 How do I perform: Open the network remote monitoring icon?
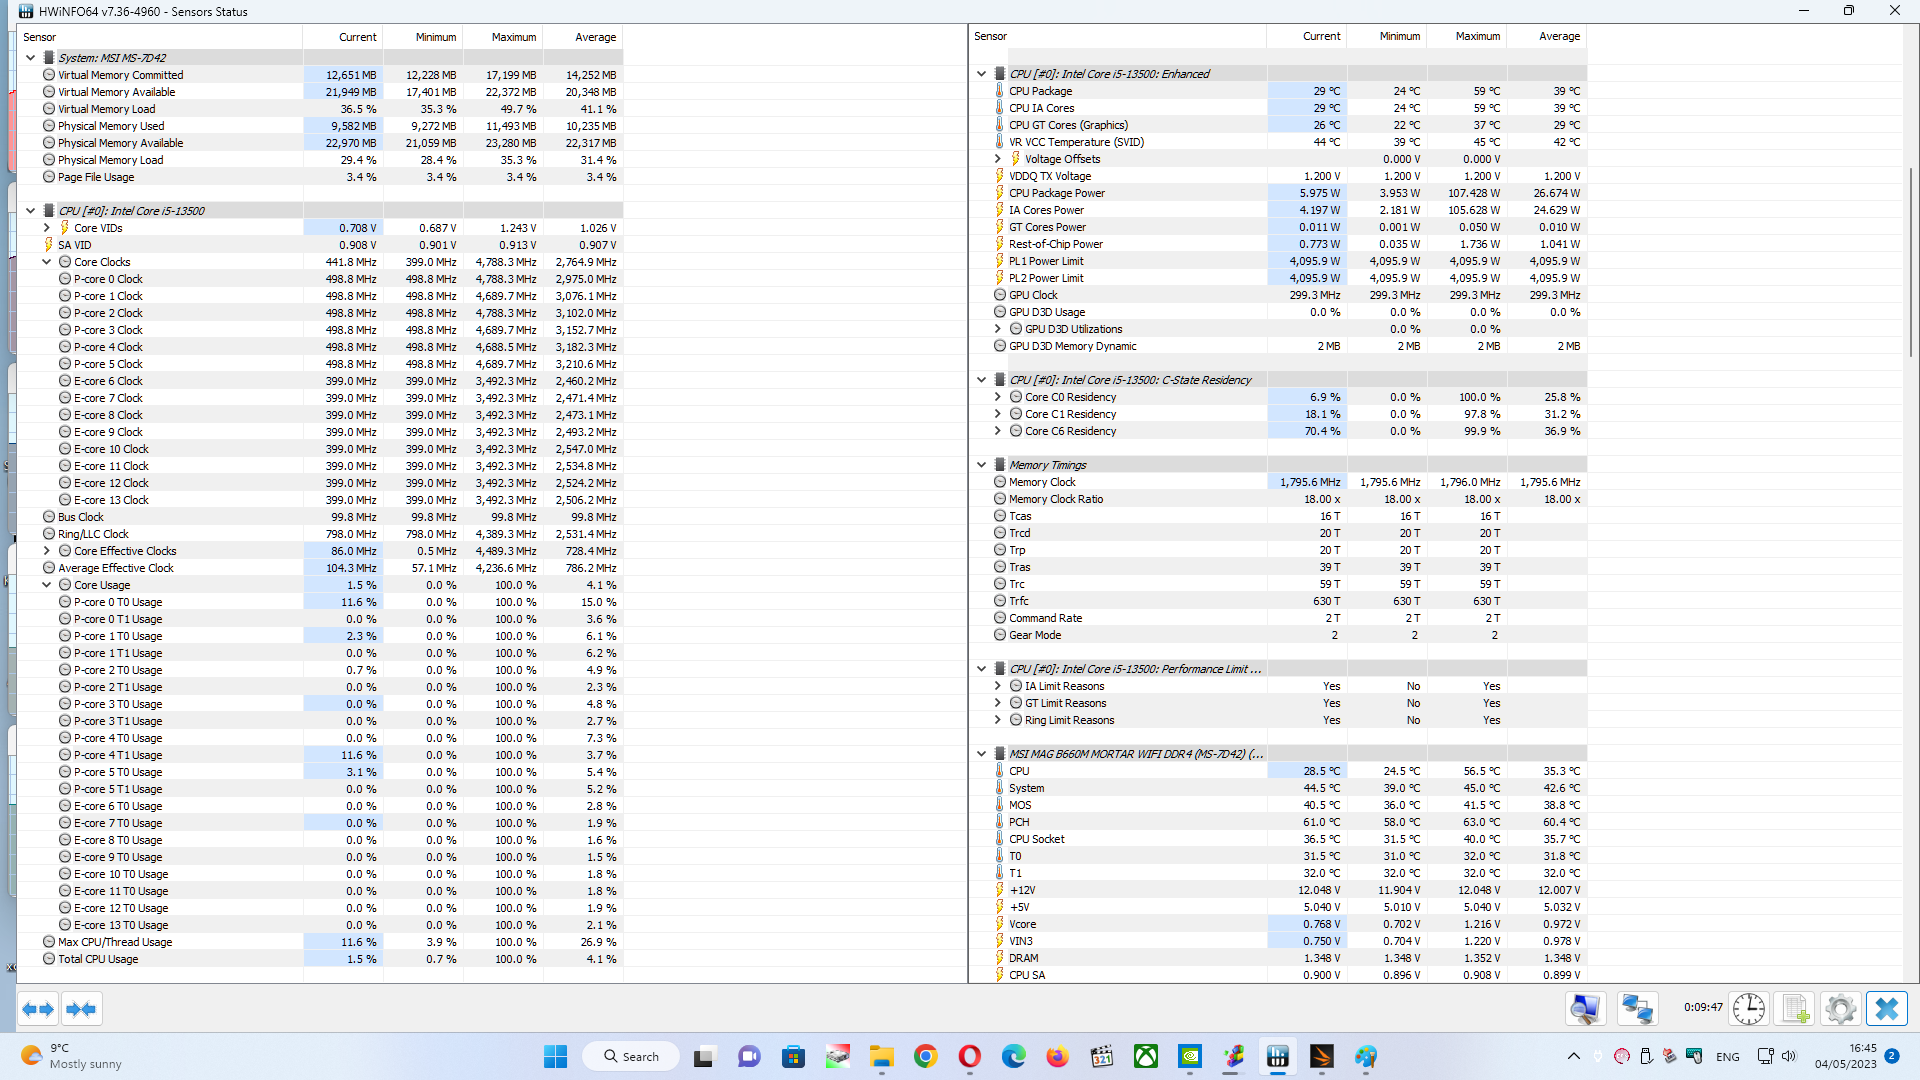click(1637, 1009)
